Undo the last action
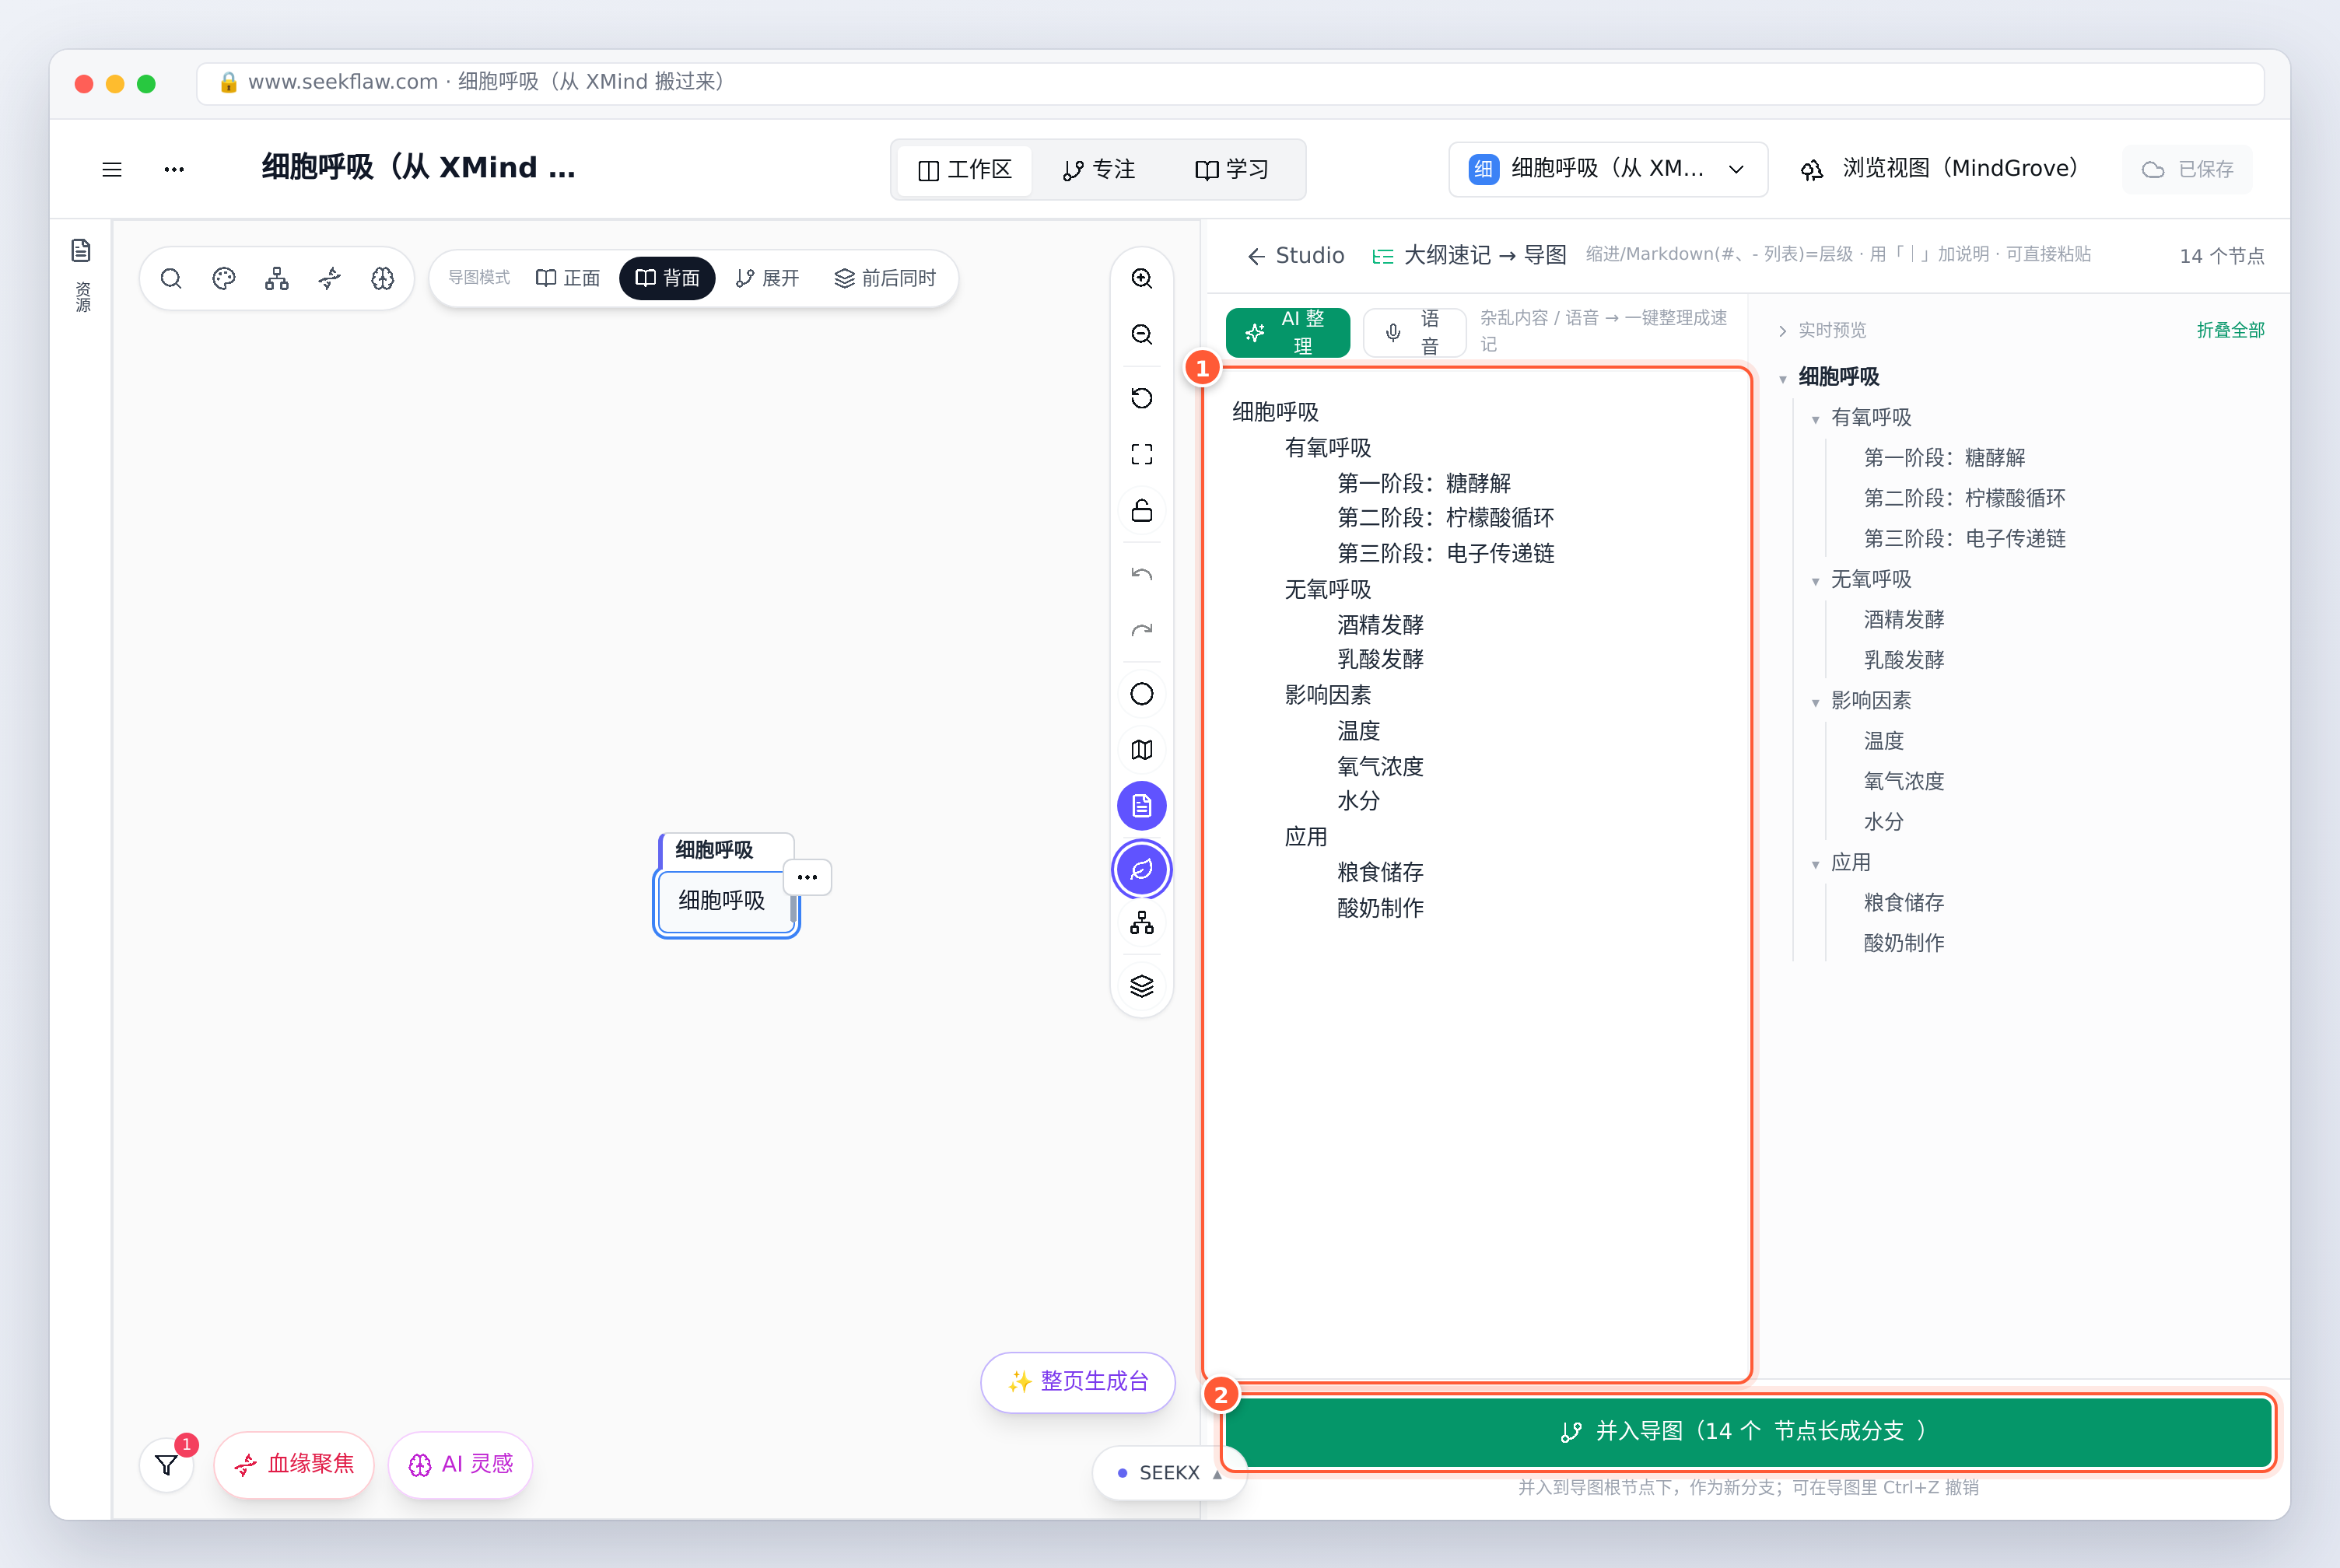The height and width of the screenshot is (1568, 2340). tap(1142, 574)
